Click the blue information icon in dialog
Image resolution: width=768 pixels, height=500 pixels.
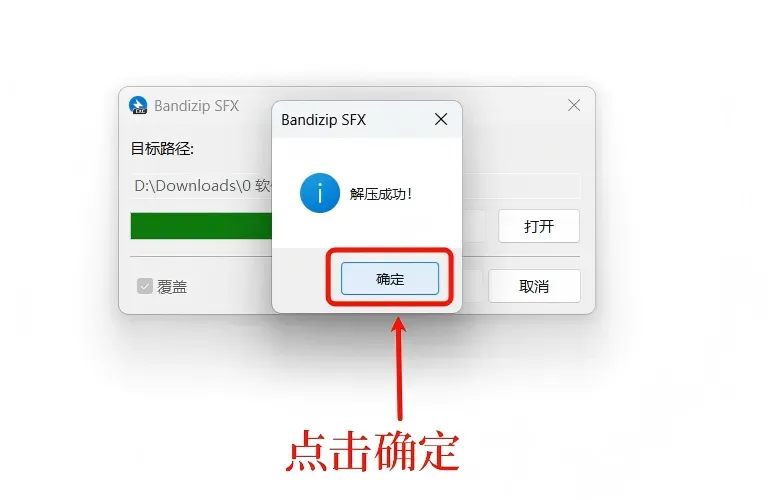320,193
